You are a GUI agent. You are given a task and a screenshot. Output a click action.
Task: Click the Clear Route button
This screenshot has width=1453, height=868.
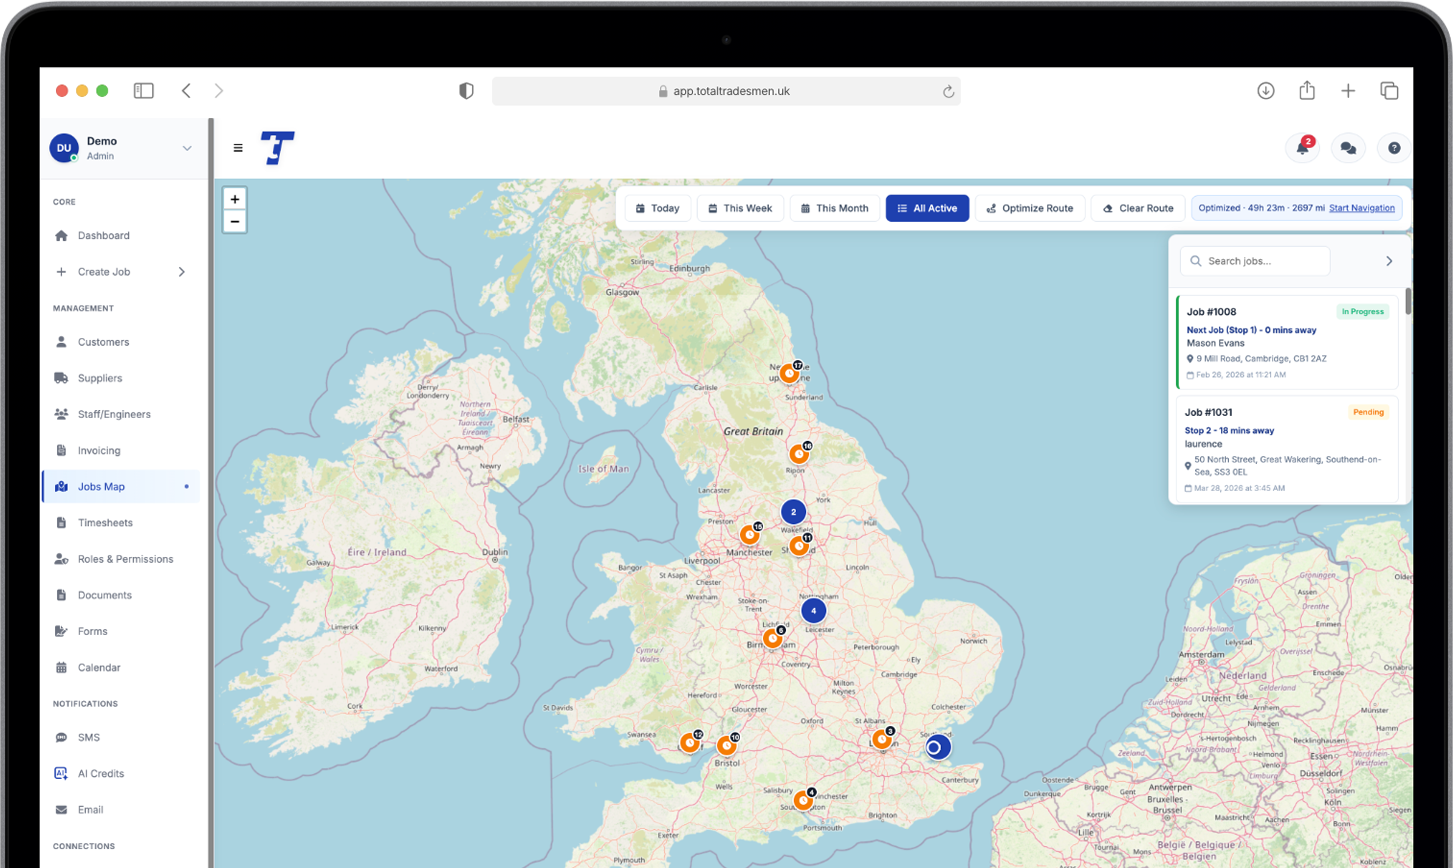[1138, 208]
